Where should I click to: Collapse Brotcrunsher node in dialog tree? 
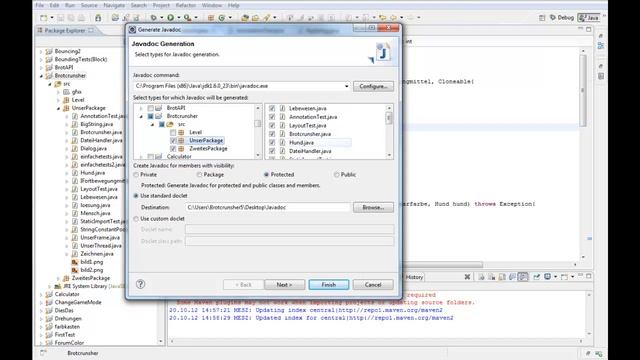point(141,116)
